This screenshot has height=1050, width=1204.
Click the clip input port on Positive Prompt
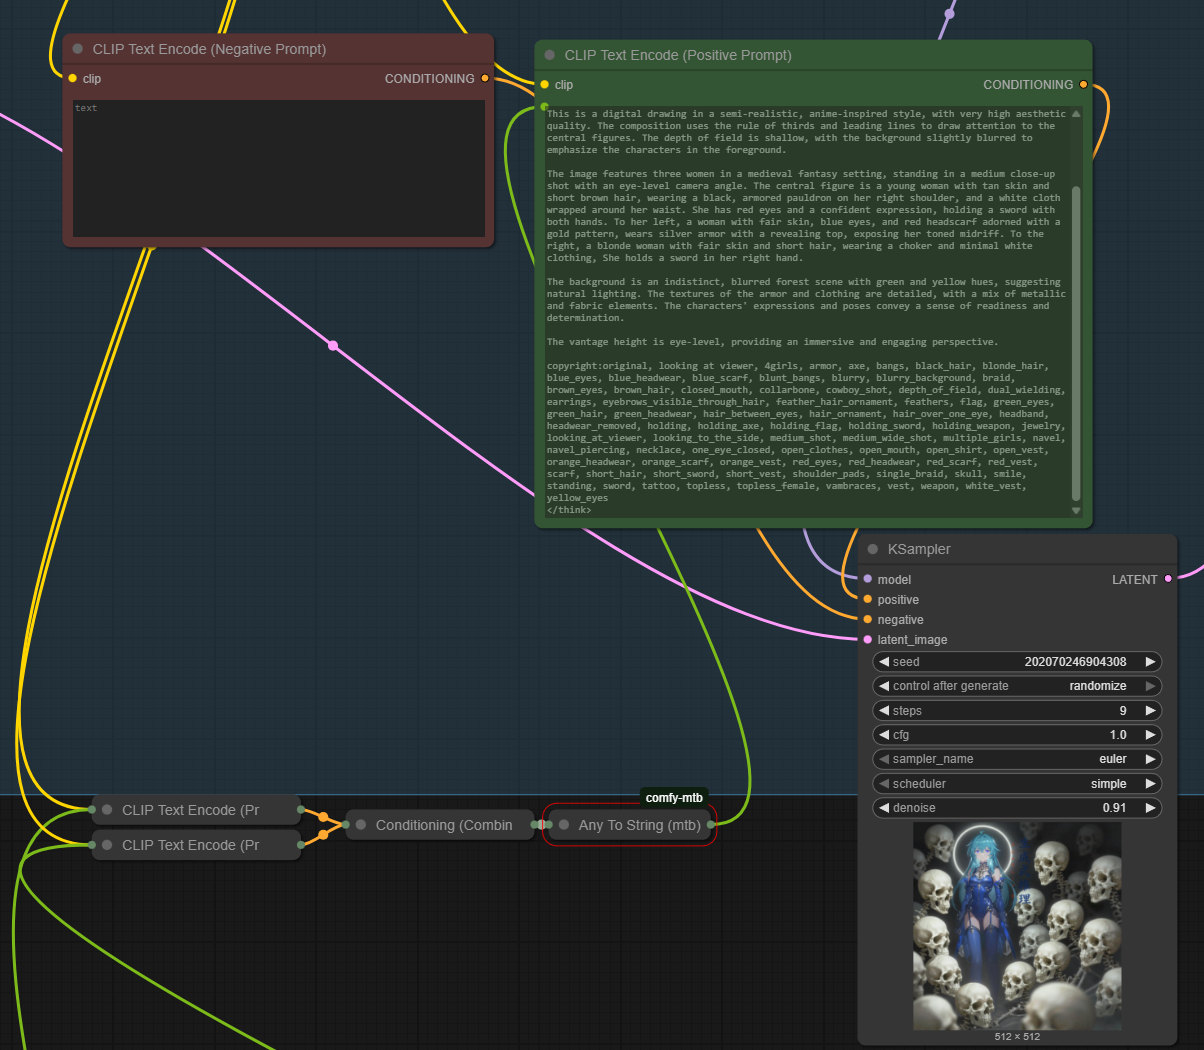coord(544,84)
